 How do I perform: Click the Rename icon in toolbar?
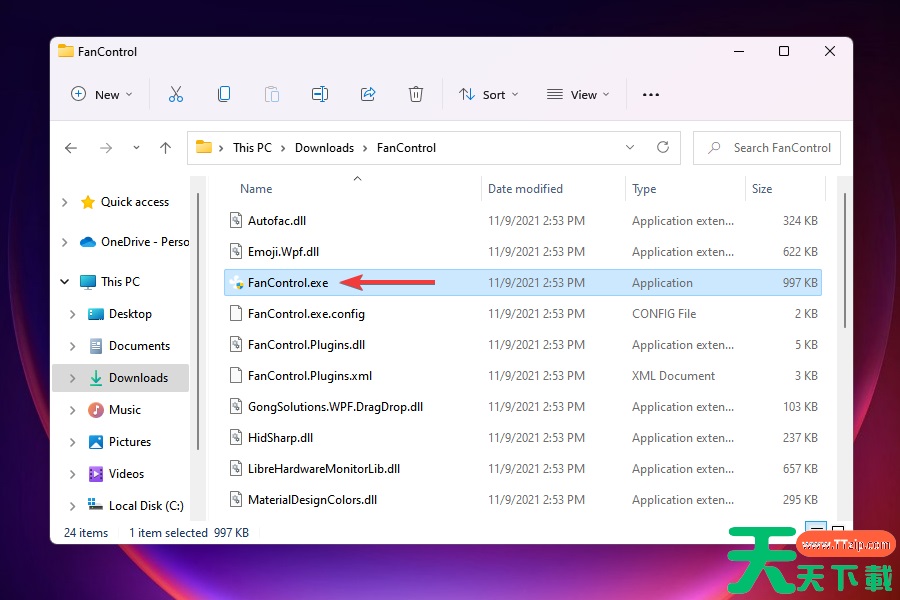coord(320,94)
